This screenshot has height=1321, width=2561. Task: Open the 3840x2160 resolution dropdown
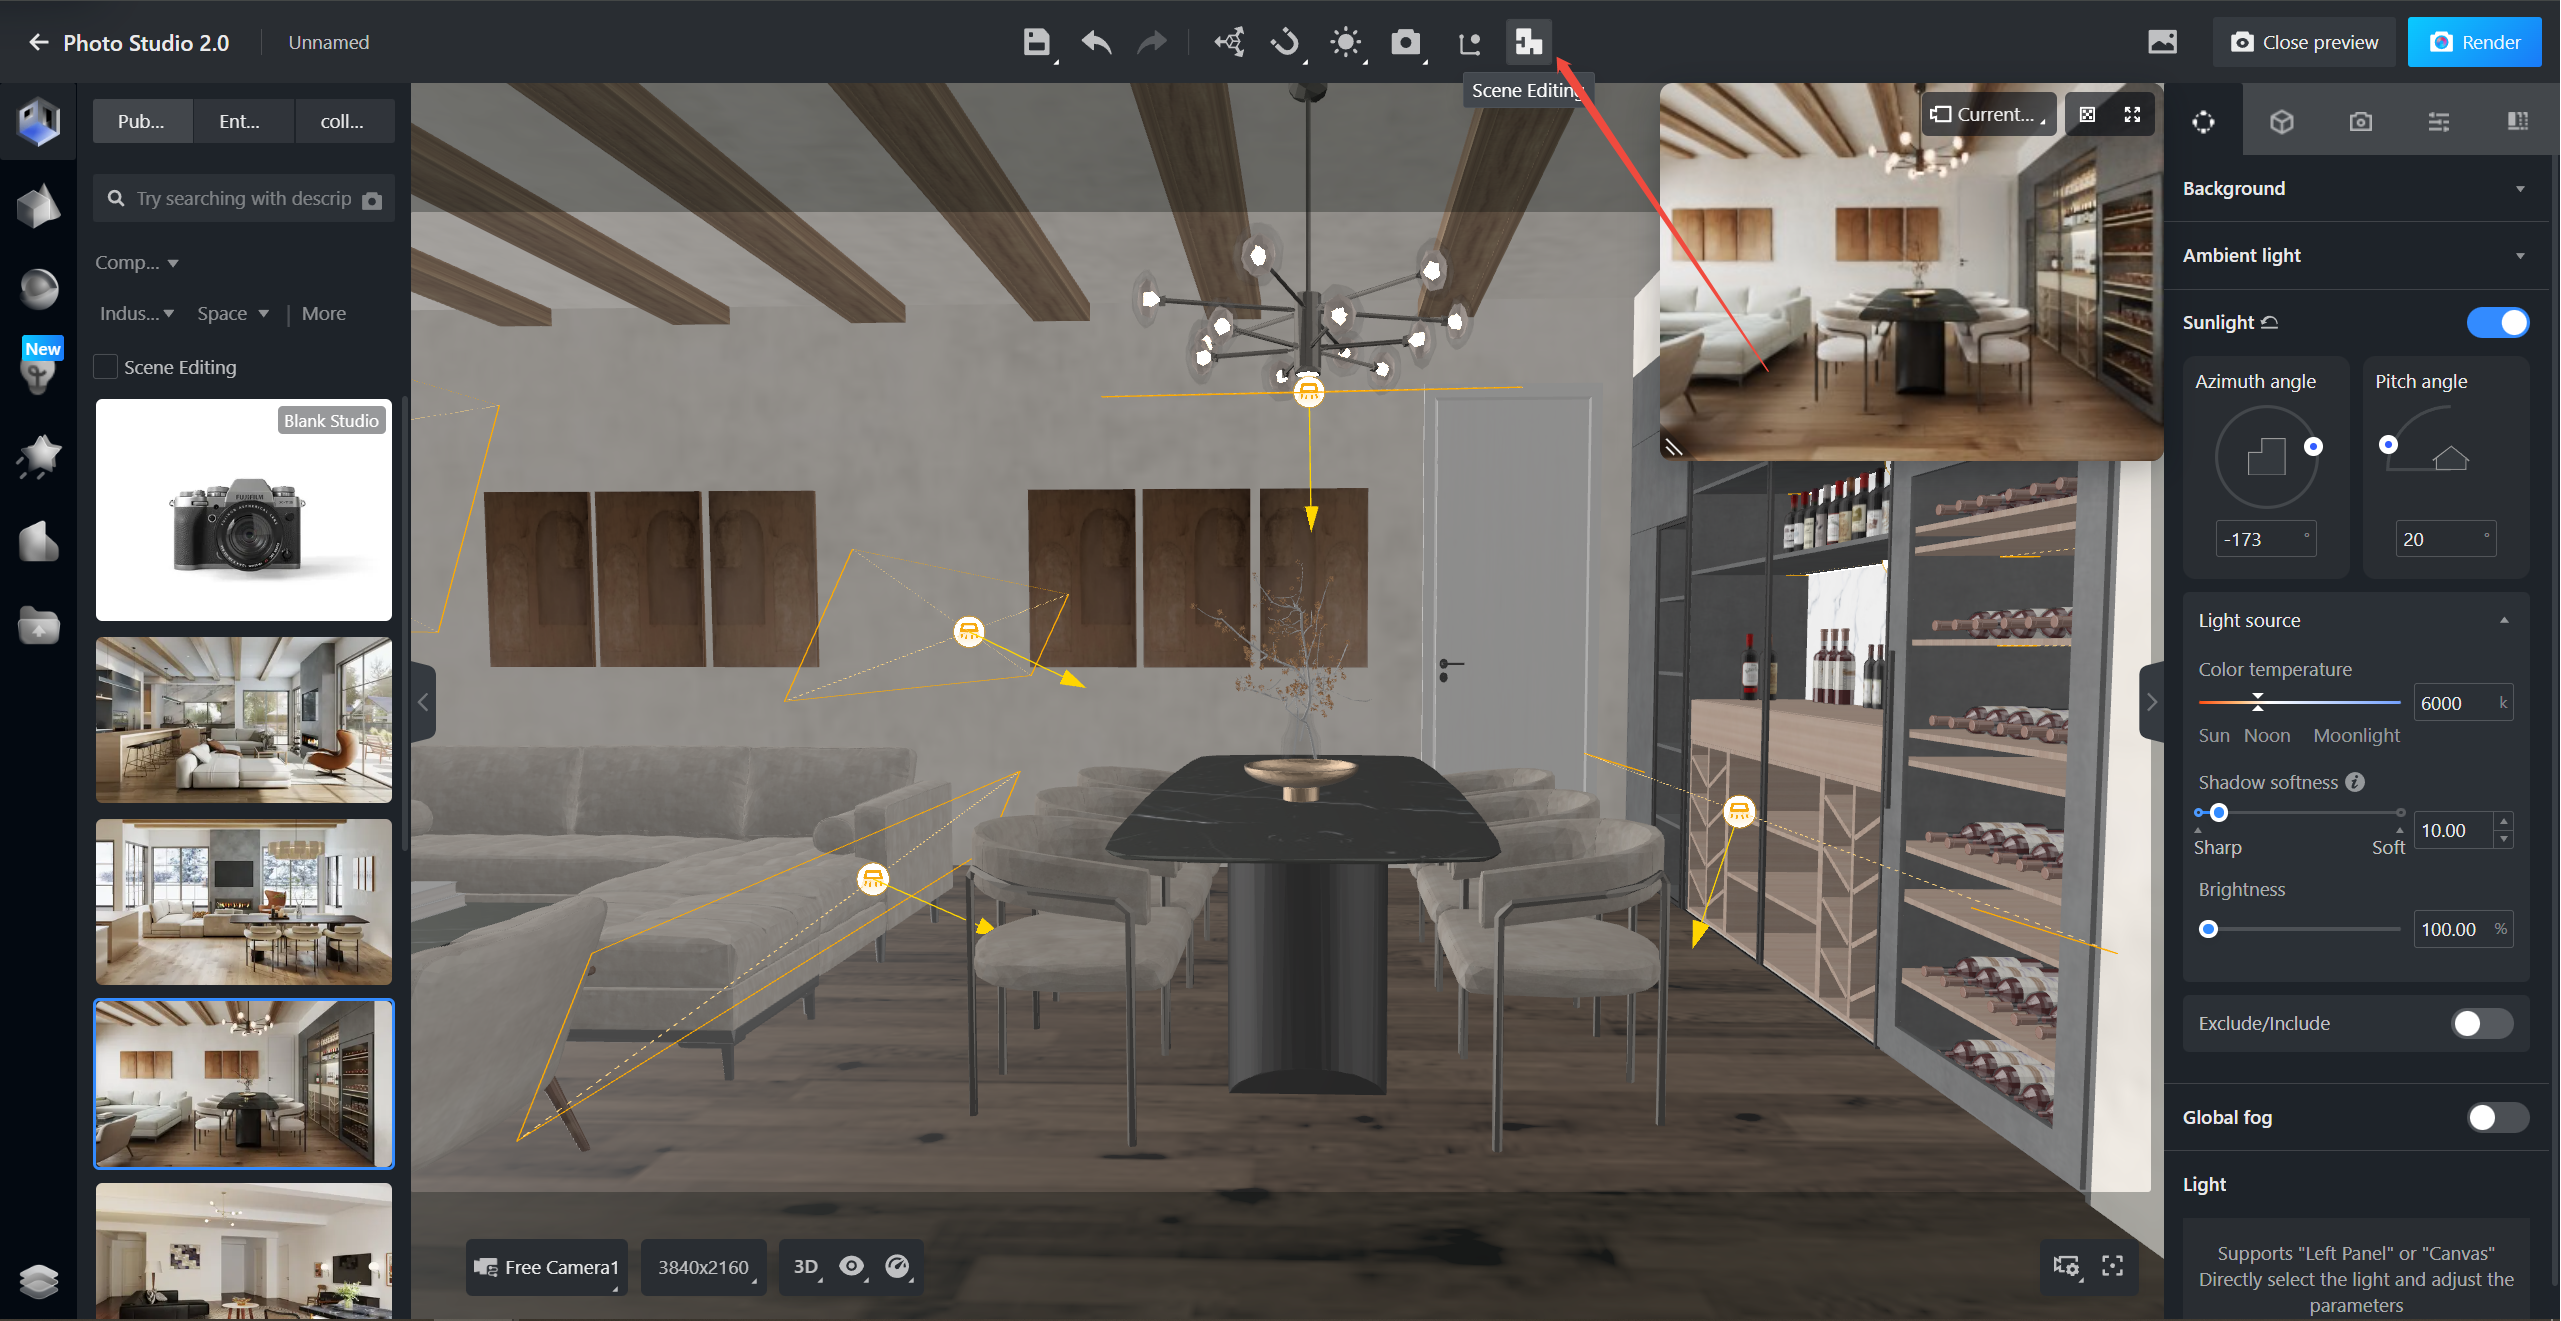[x=703, y=1267]
